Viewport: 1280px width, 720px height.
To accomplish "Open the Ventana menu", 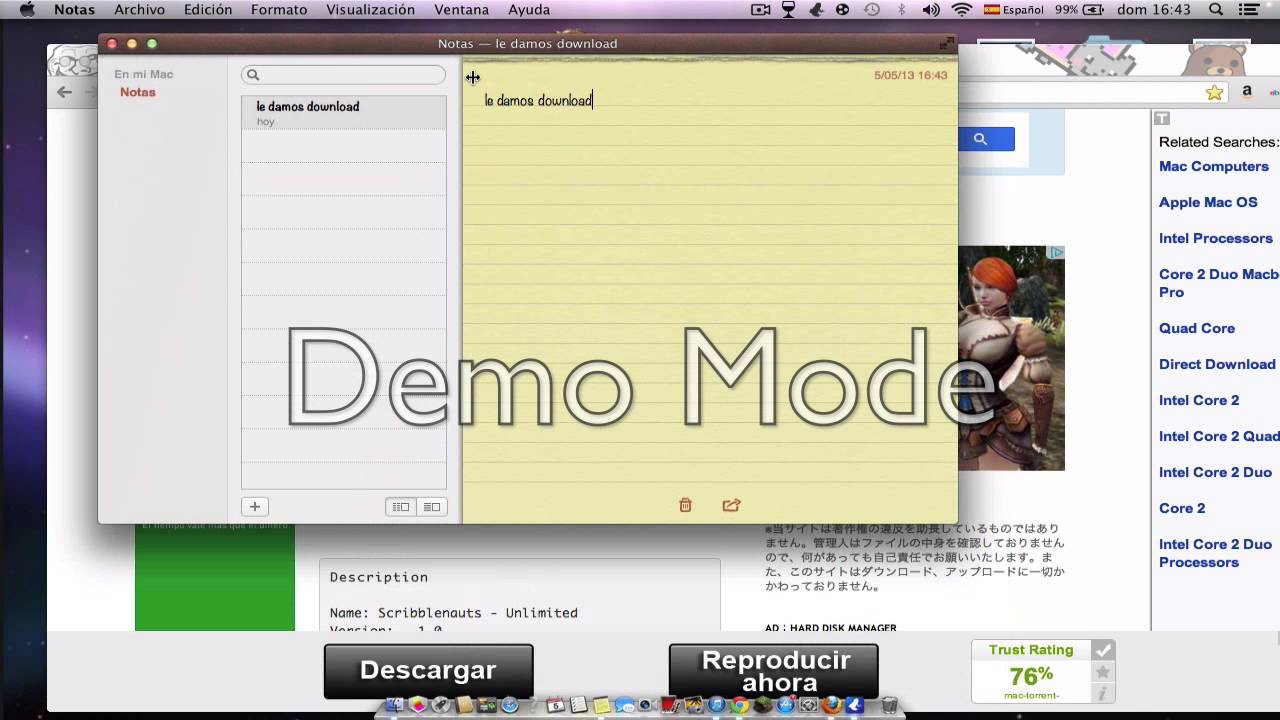I will (x=462, y=10).
